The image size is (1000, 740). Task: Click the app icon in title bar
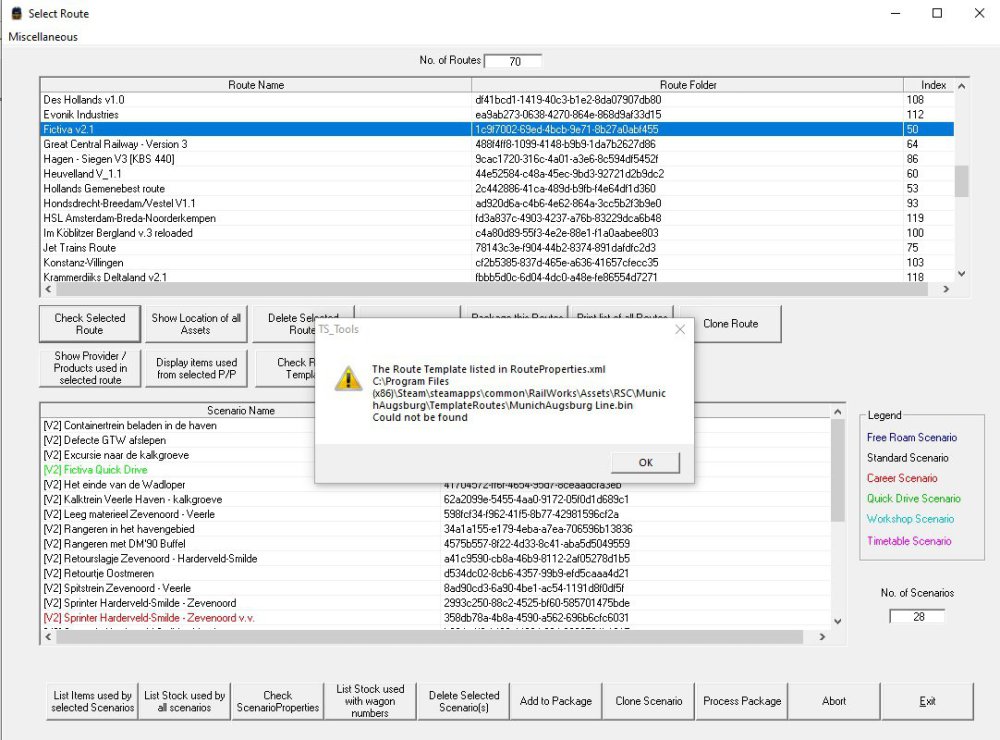[15, 14]
